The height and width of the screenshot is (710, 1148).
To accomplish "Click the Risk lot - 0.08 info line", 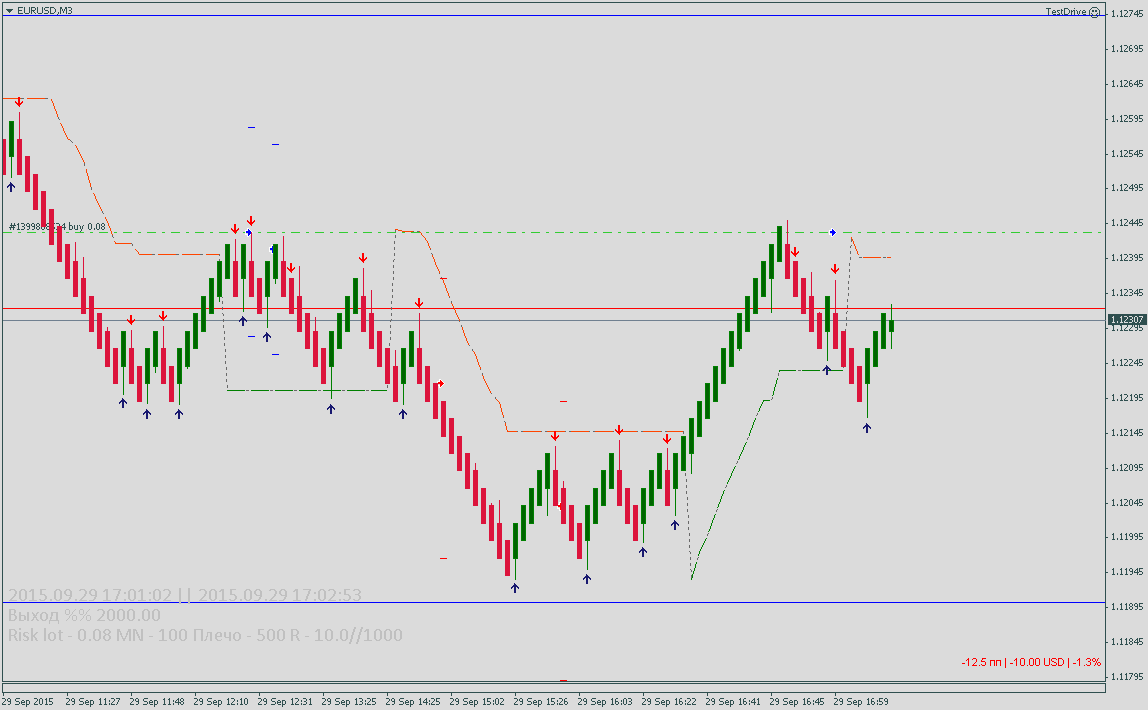I will pyautogui.click(x=205, y=635).
